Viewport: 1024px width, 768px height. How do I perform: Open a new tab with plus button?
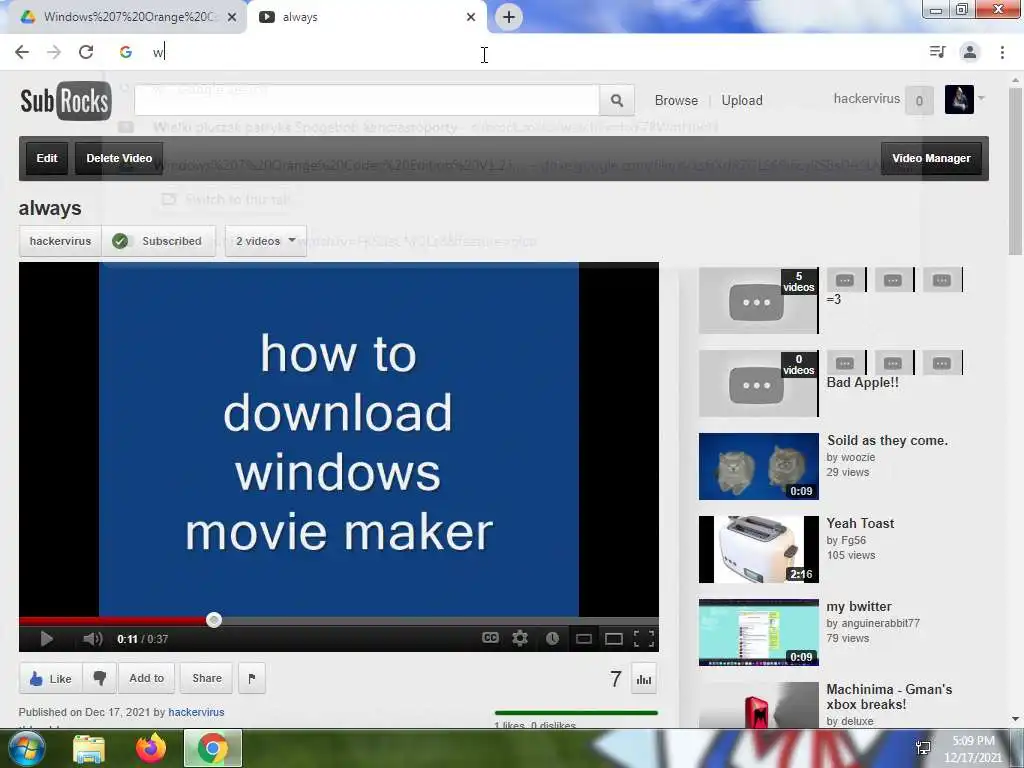pyautogui.click(x=509, y=17)
